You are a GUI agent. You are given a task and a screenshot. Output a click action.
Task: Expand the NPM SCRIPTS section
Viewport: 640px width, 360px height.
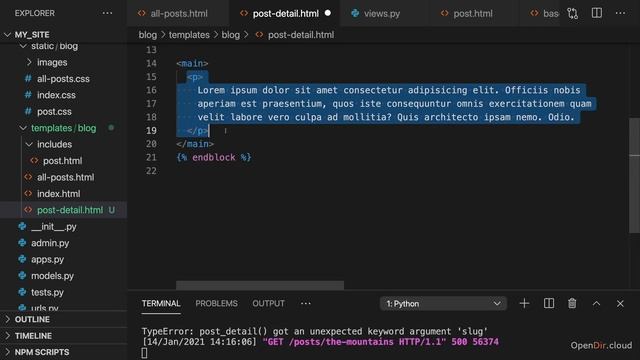pos(42,352)
